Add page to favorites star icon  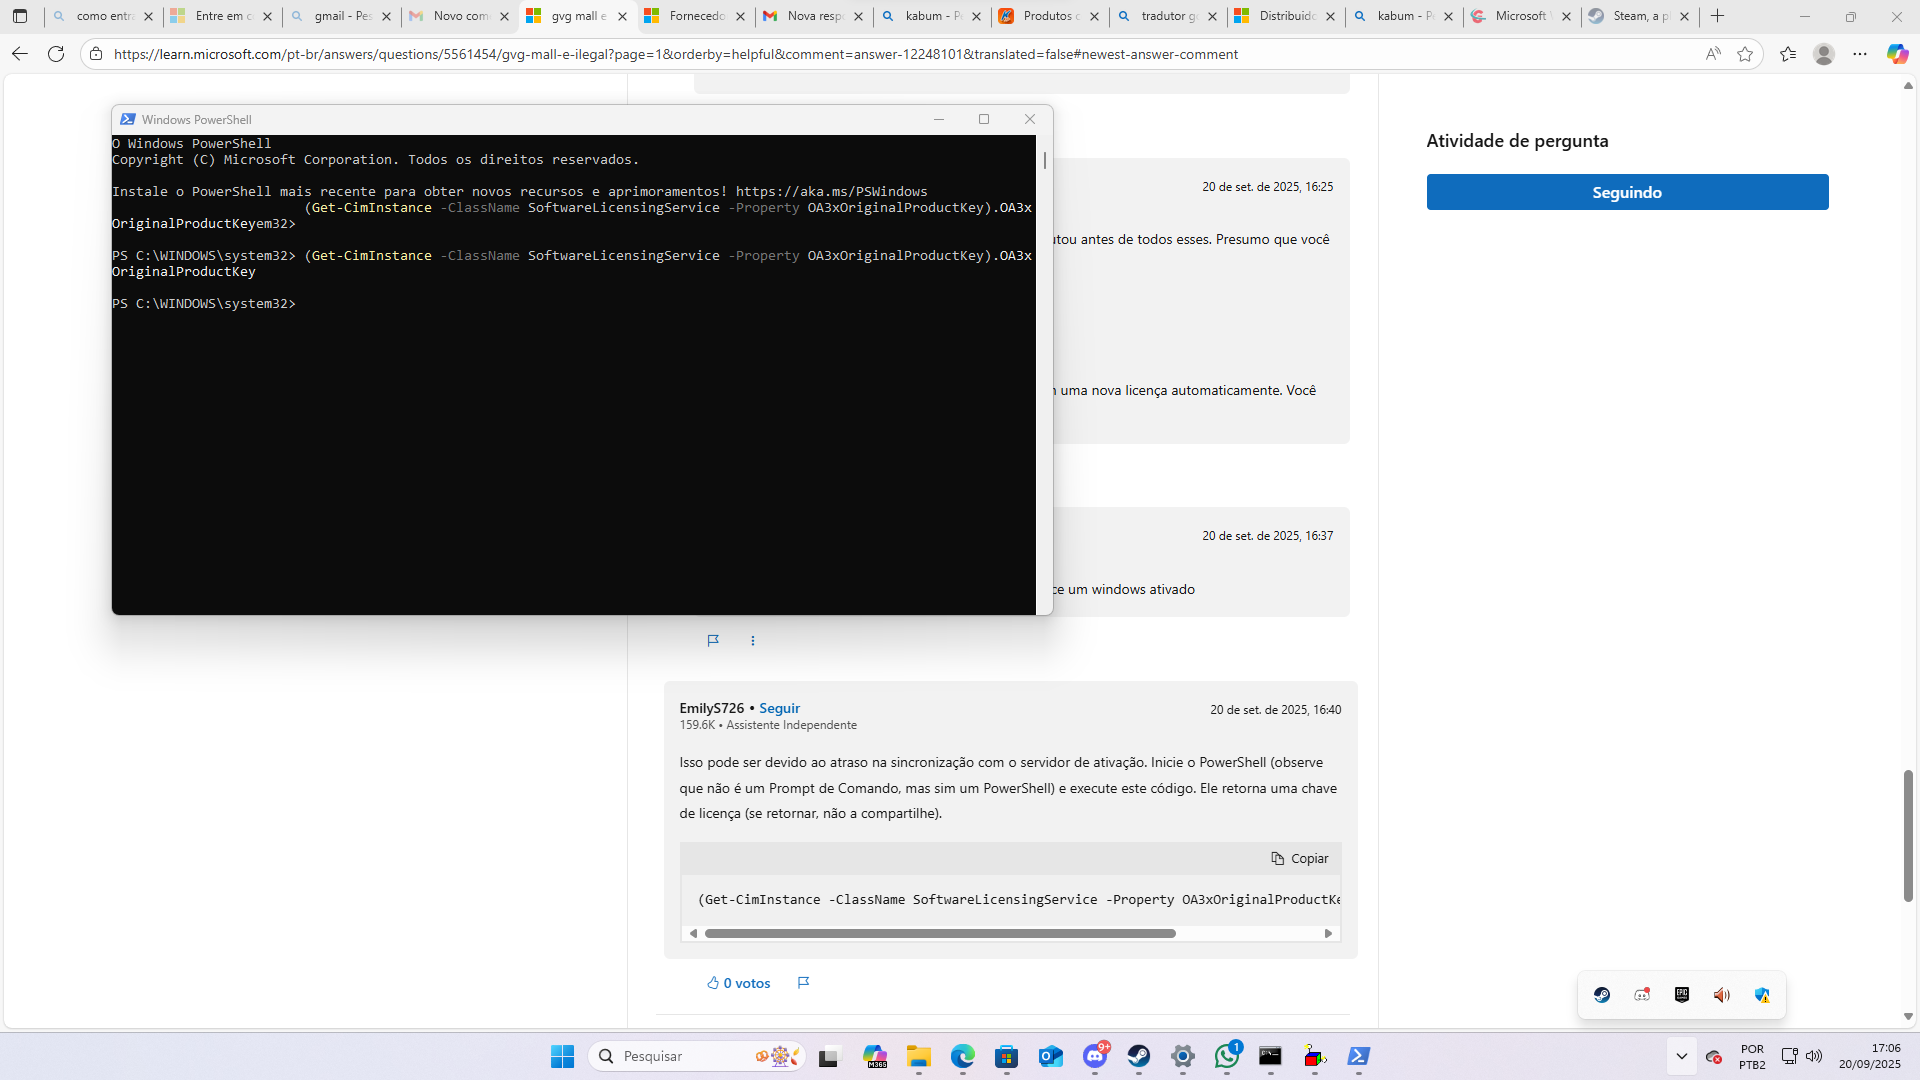(x=1745, y=54)
